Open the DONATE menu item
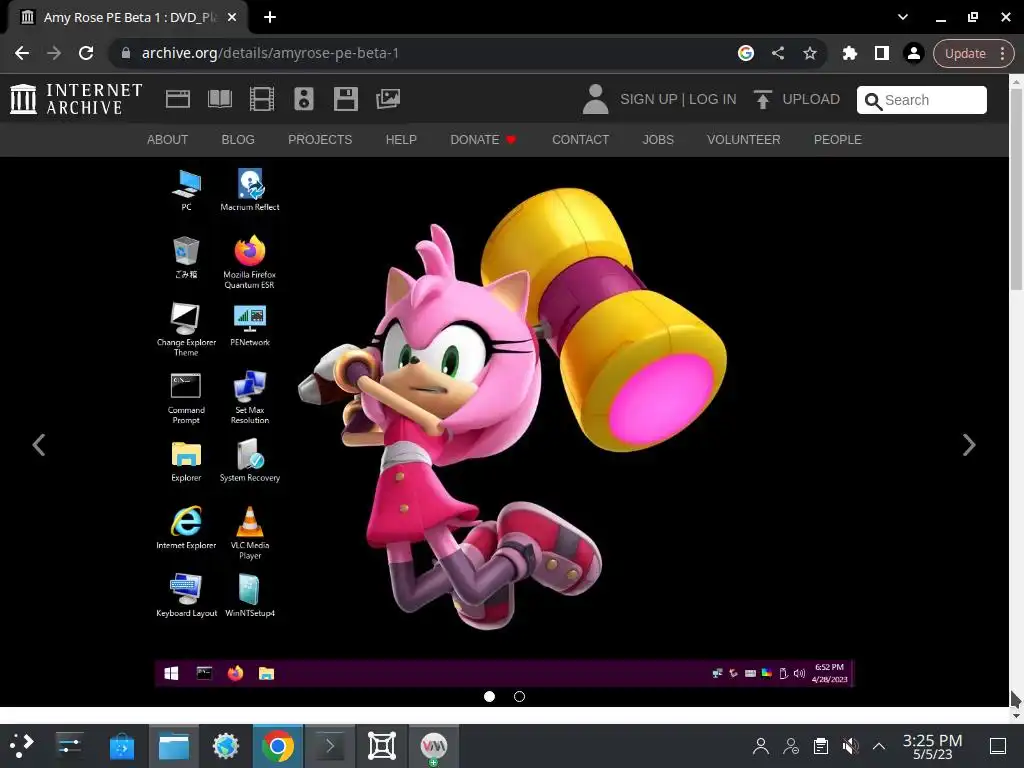The height and width of the screenshot is (768, 1024). click(483, 140)
